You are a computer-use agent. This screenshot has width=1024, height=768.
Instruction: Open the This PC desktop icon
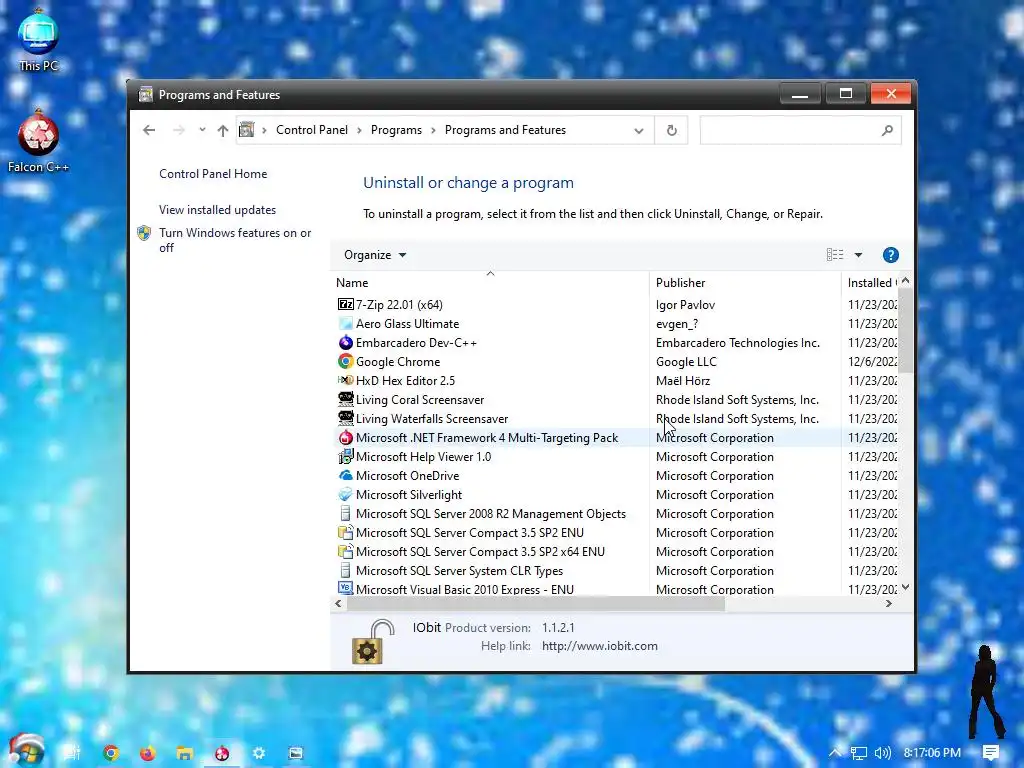[38, 40]
